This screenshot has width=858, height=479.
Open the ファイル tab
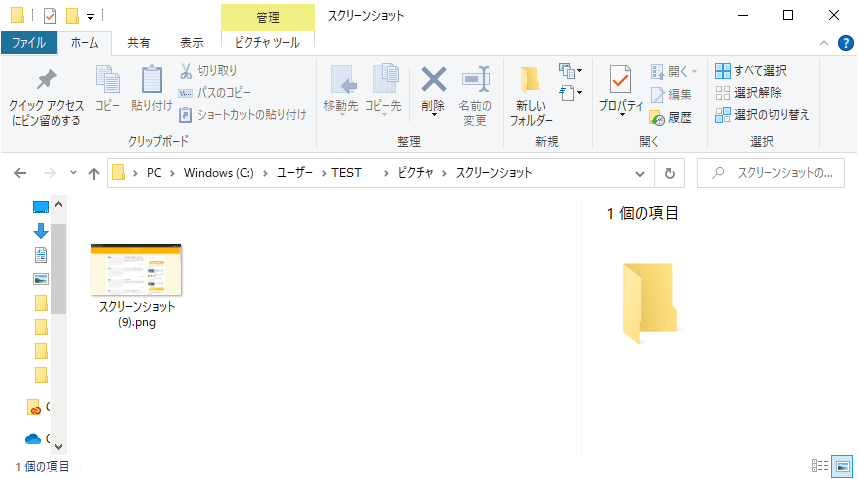29,43
